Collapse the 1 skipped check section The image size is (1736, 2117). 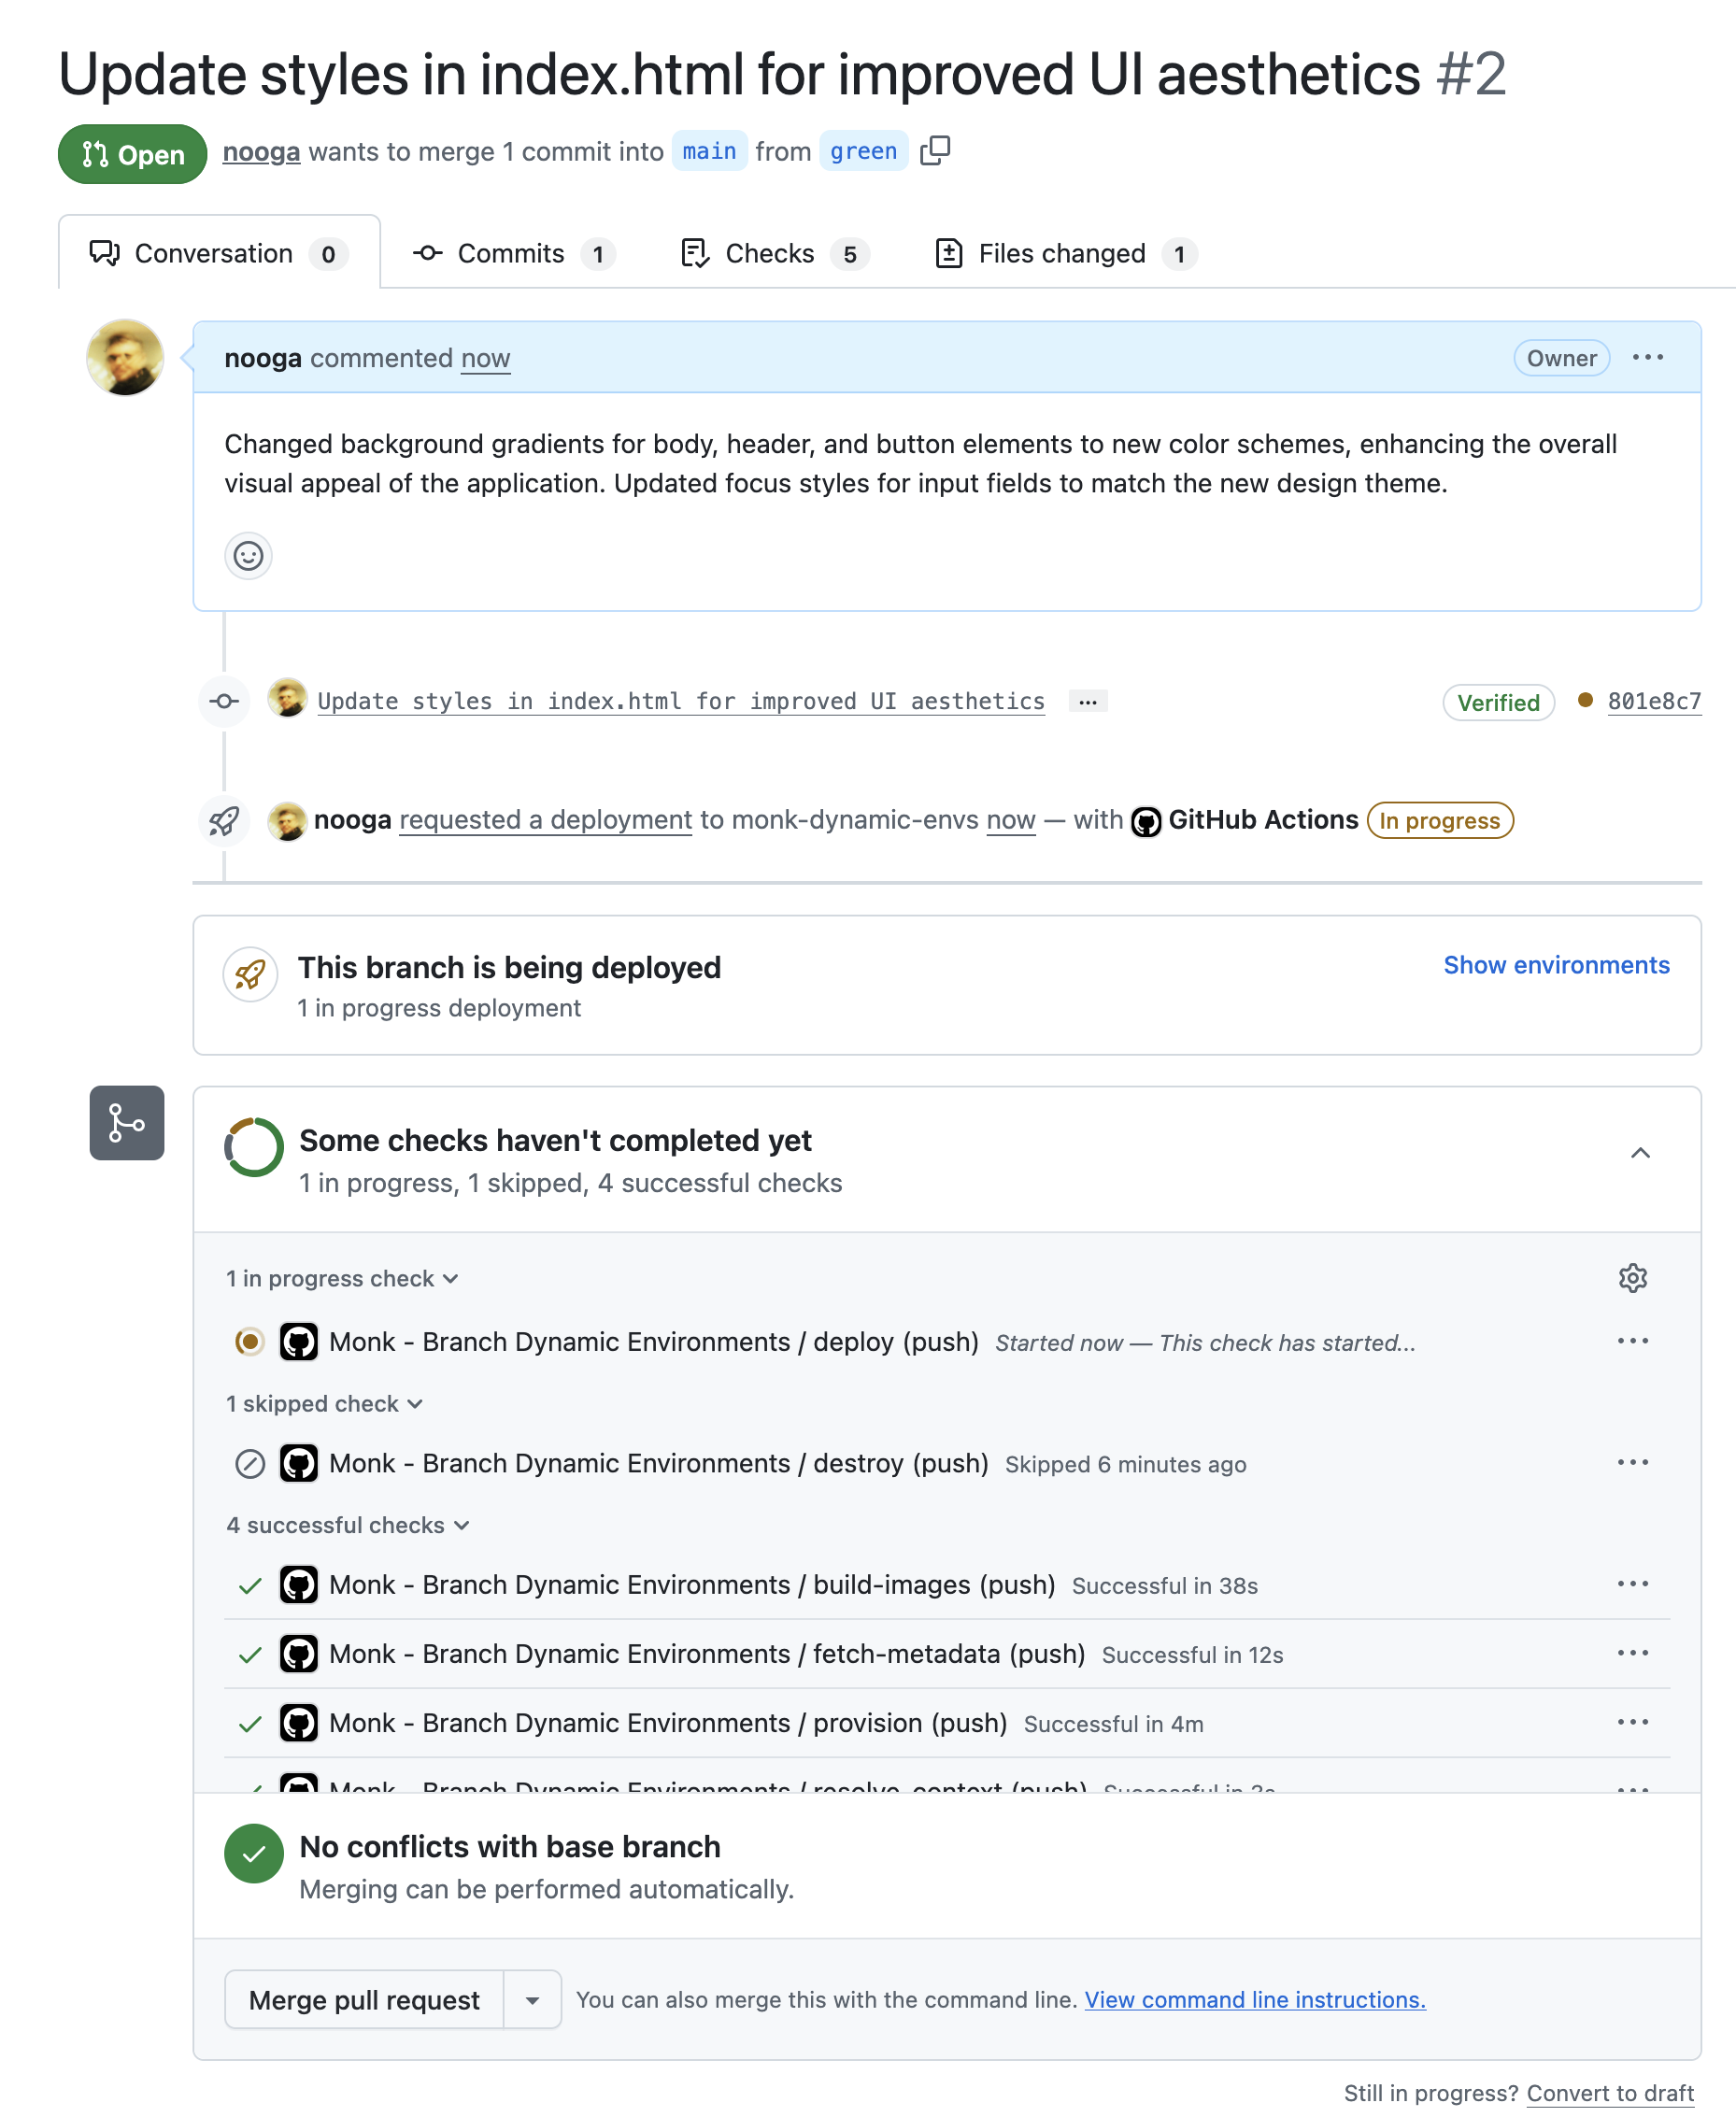point(417,1404)
